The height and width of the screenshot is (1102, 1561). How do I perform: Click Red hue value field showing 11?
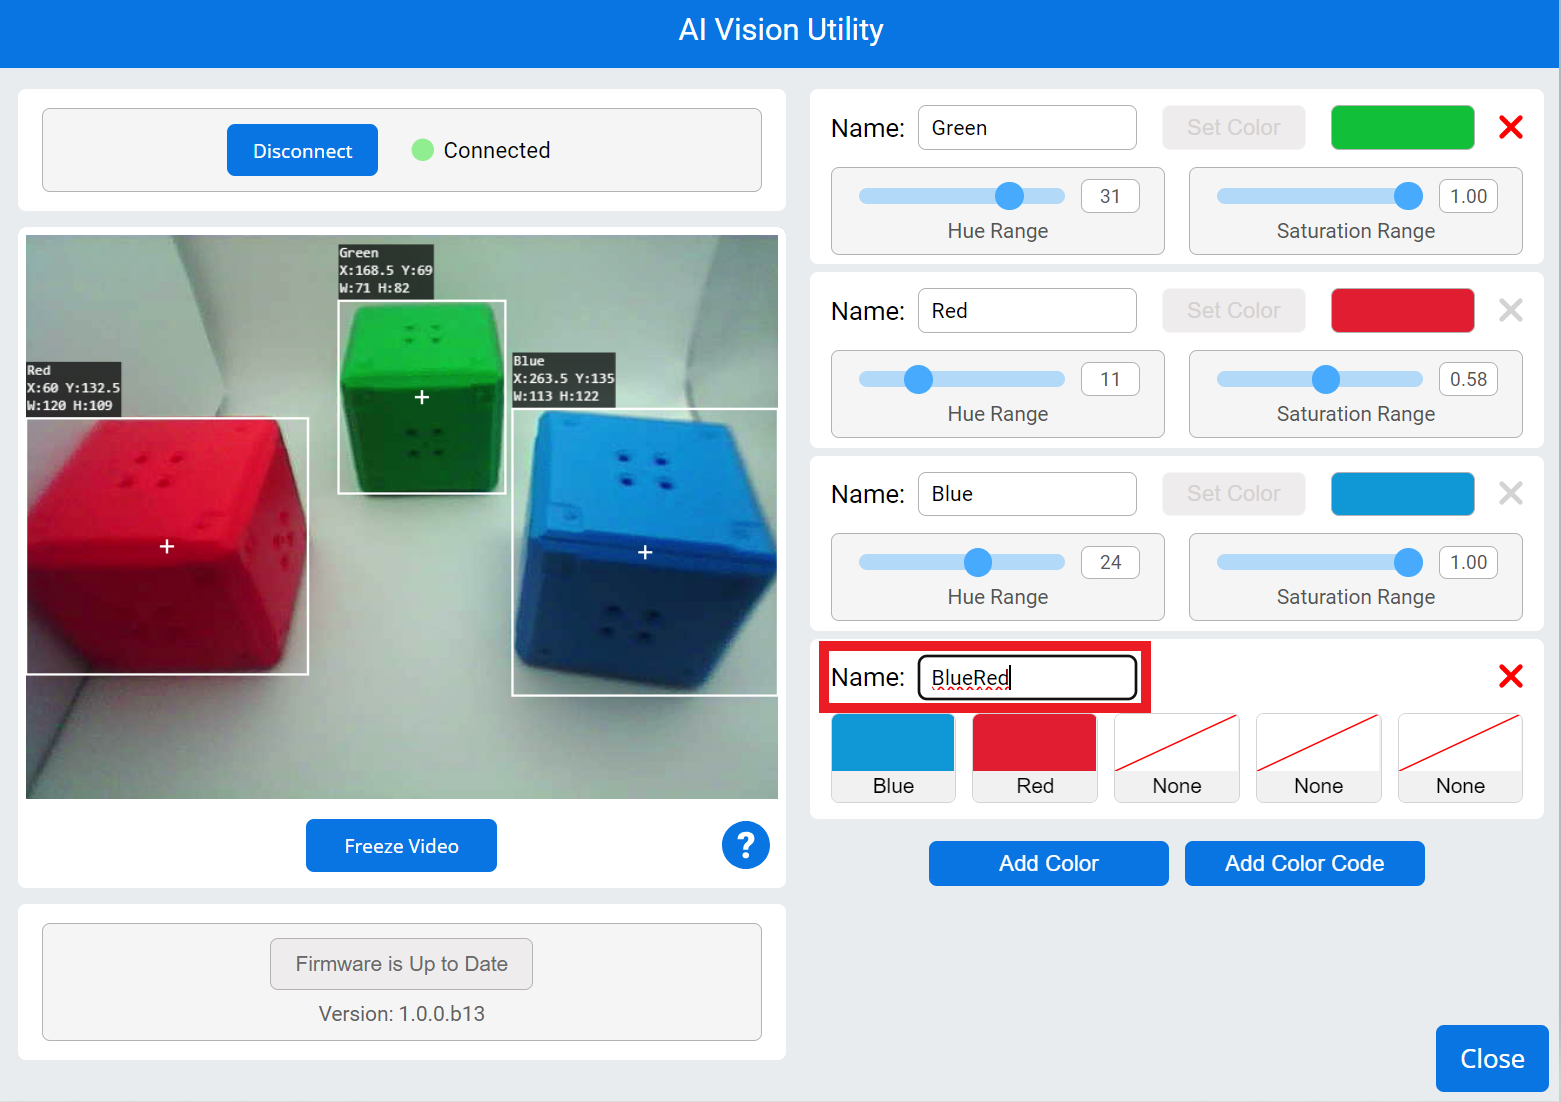click(1110, 379)
